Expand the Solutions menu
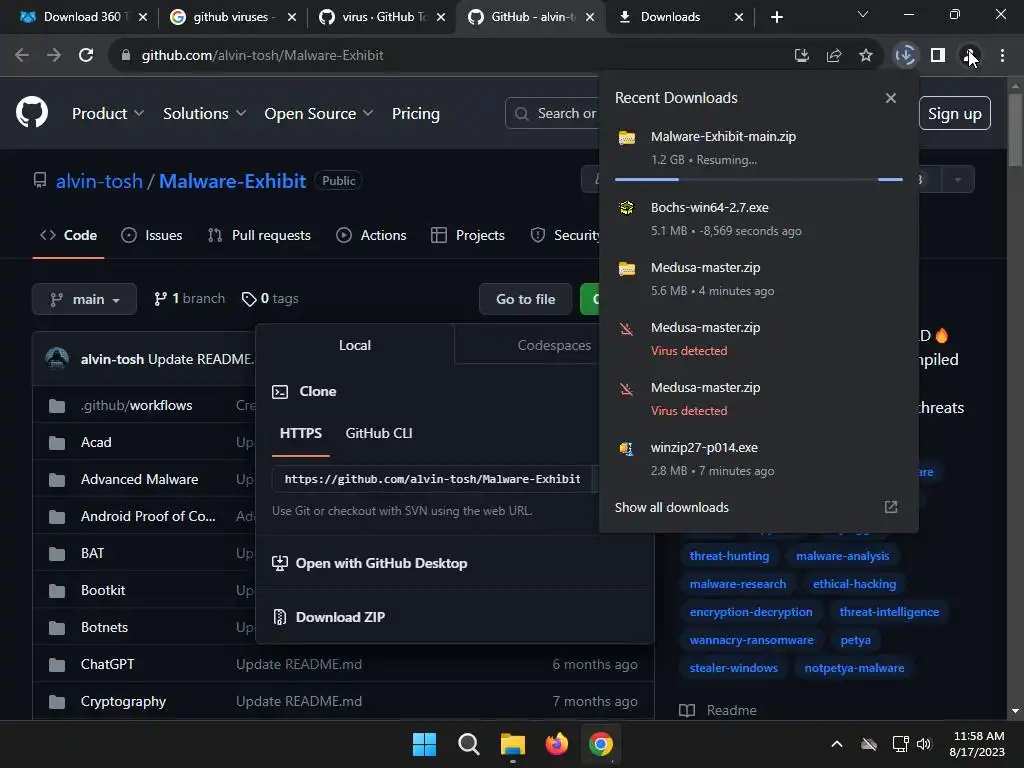The width and height of the screenshot is (1024, 768). click(204, 114)
